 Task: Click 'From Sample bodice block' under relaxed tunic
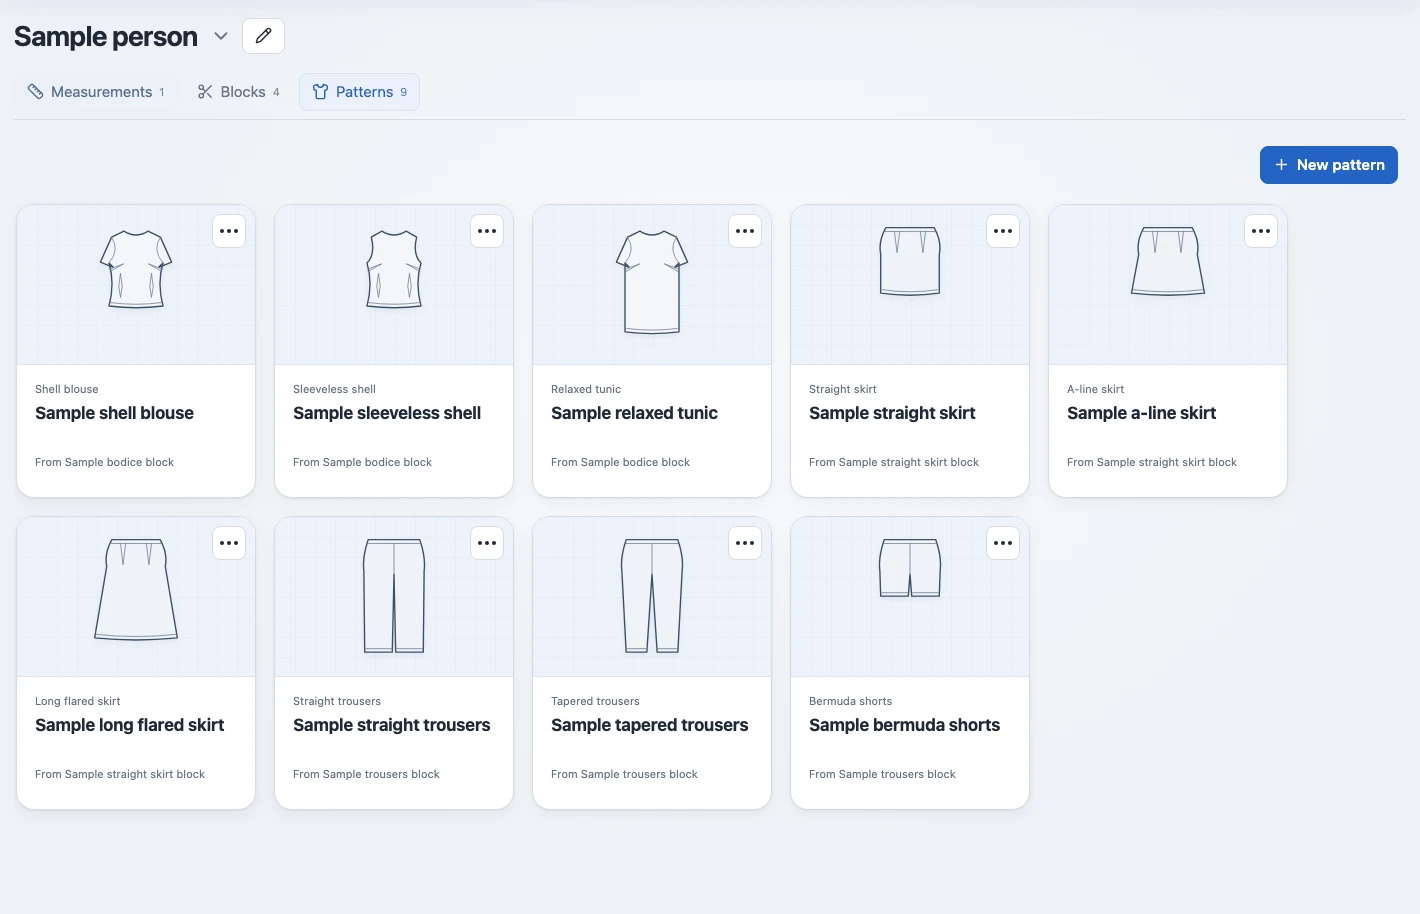(620, 462)
